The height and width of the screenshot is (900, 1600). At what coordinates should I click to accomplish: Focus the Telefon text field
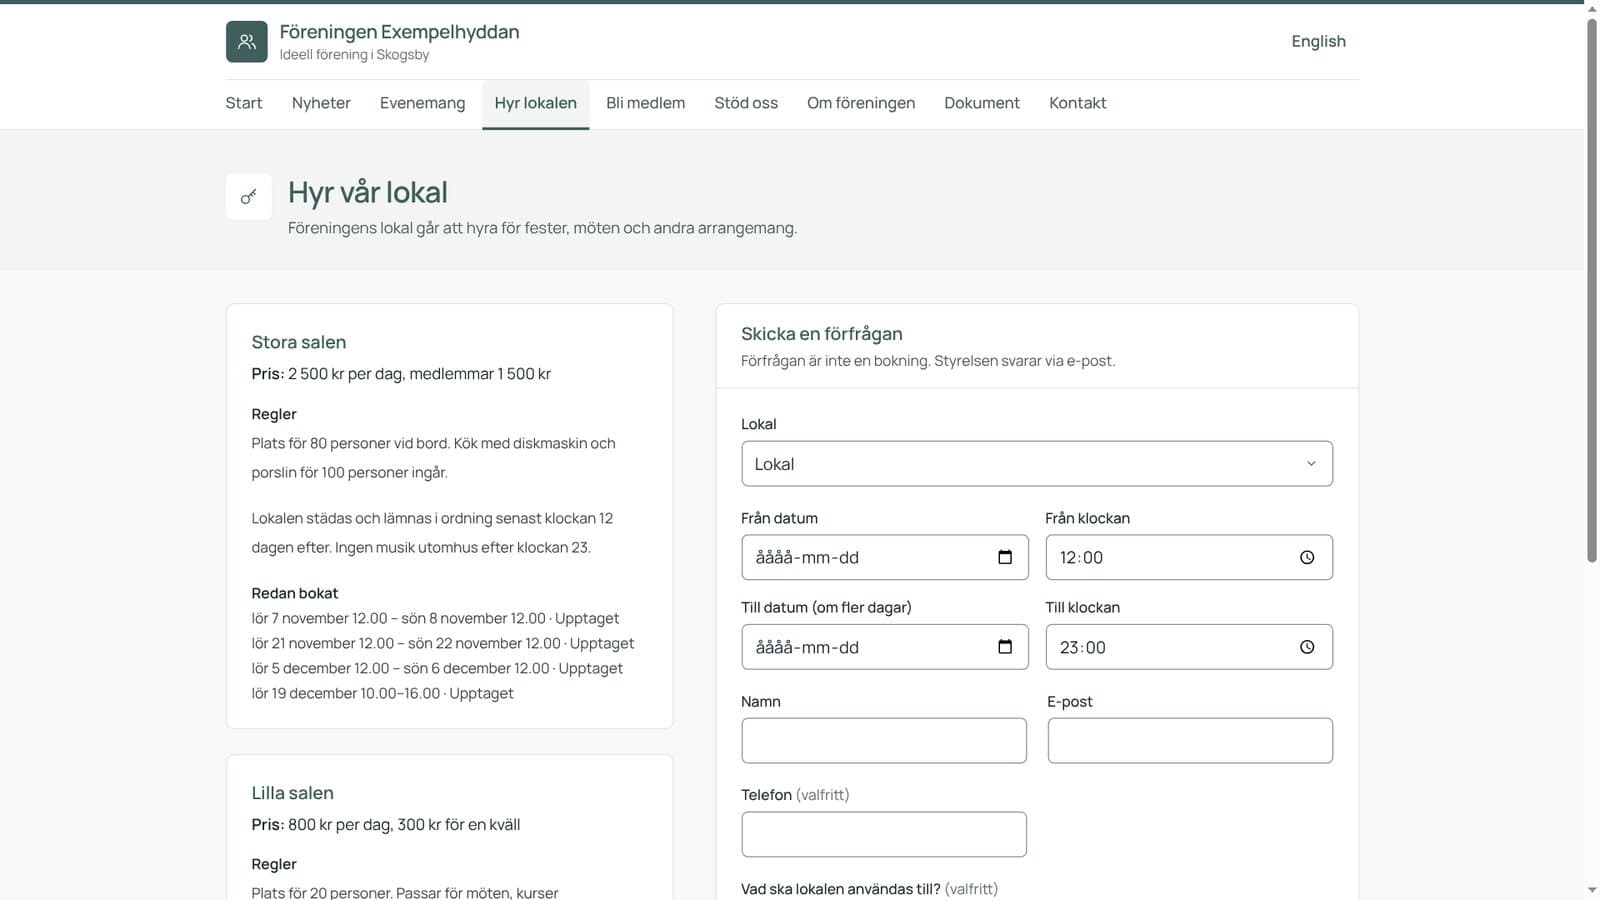[x=884, y=834]
